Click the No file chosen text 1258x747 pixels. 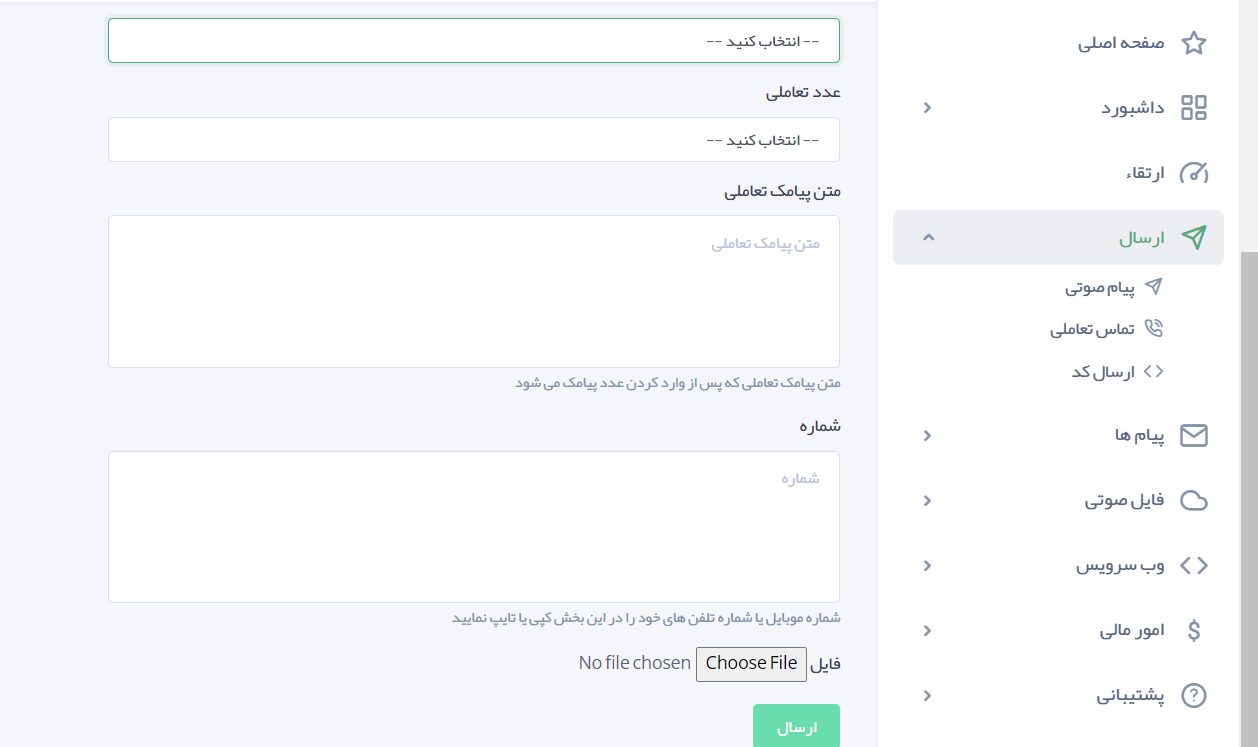point(634,663)
